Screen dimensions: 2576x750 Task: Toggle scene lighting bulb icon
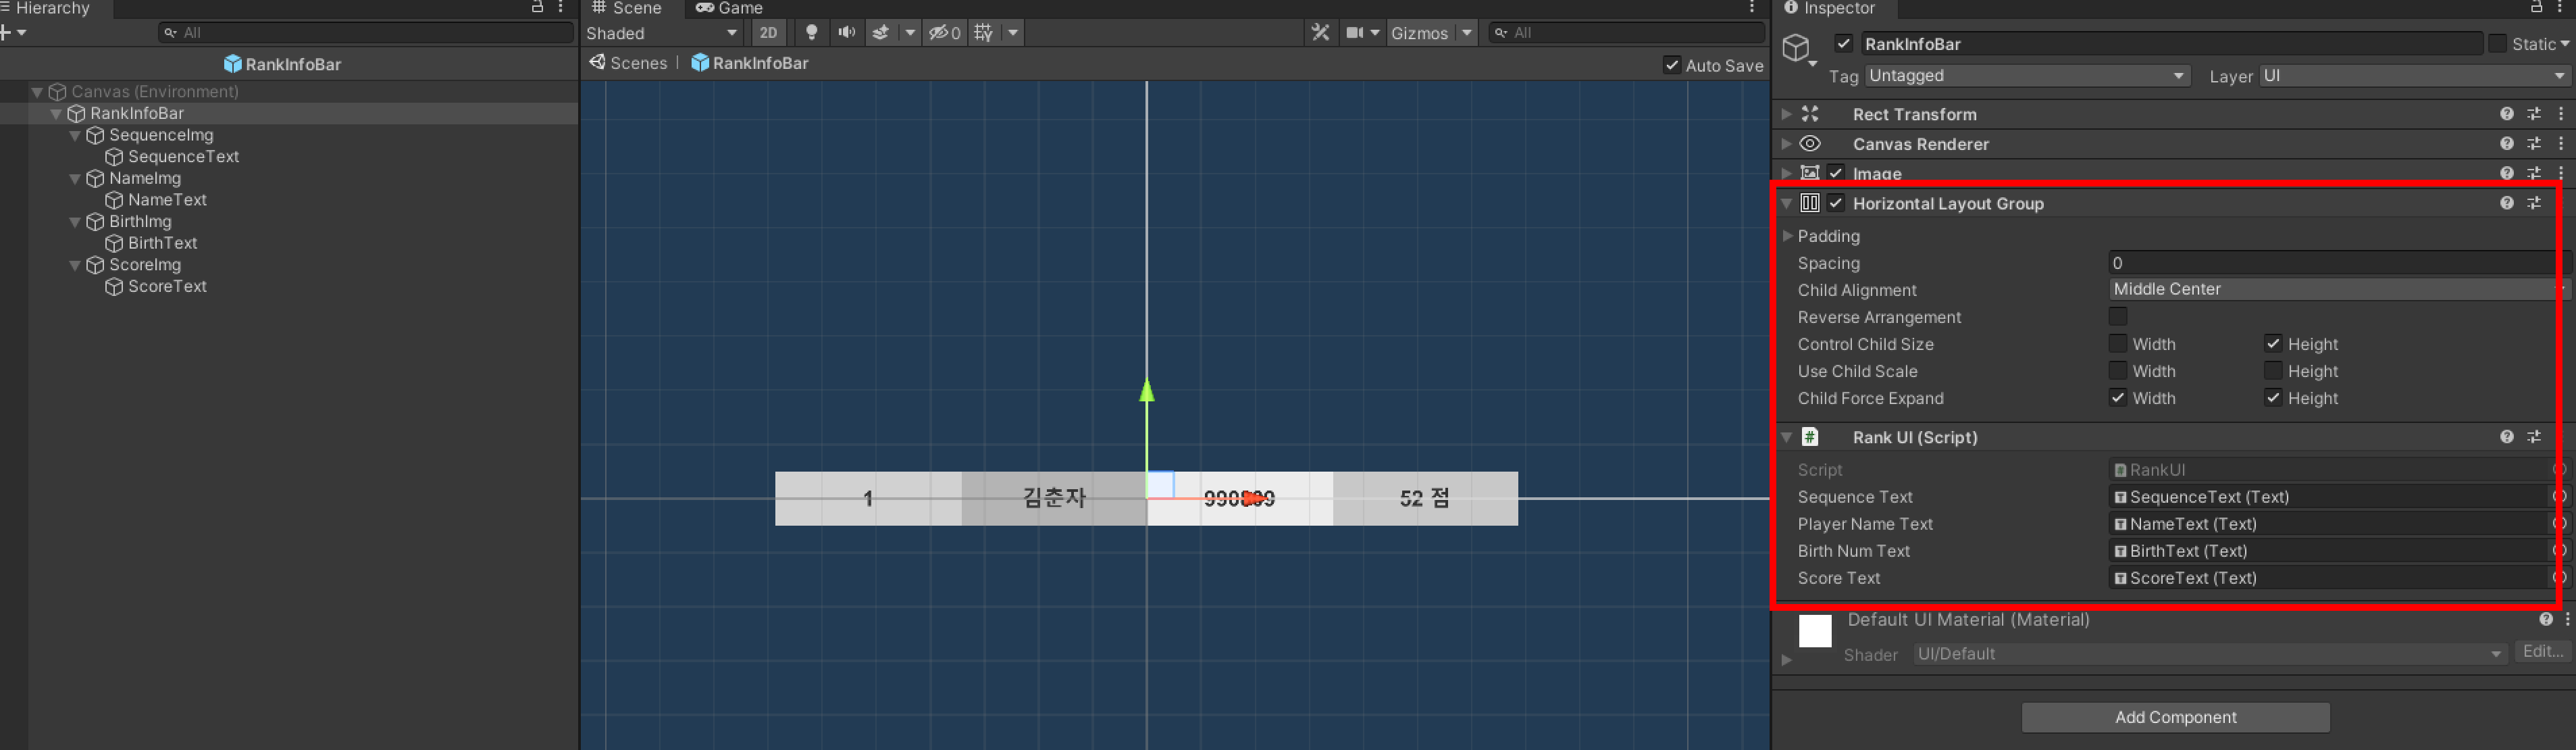coord(811,33)
